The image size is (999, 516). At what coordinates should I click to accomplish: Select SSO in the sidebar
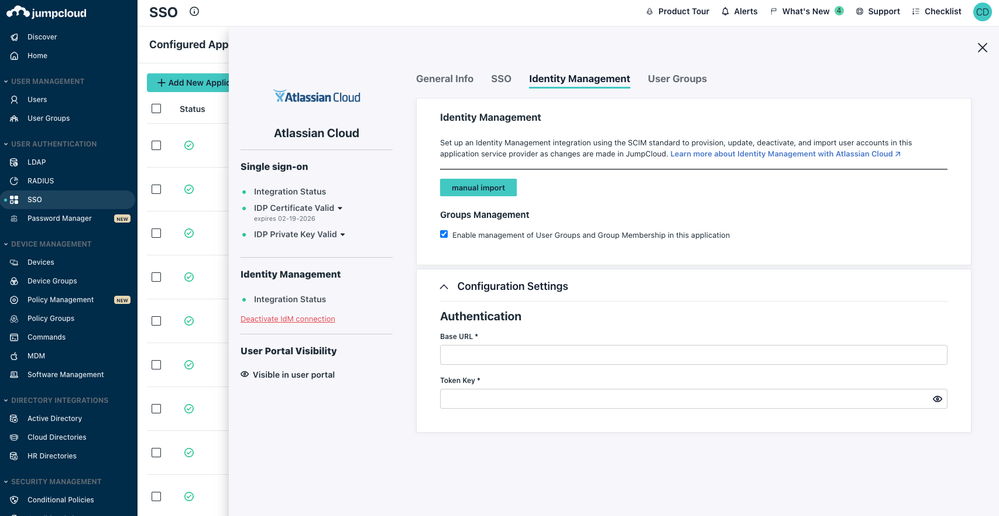pyautogui.click(x=68, y=199)
